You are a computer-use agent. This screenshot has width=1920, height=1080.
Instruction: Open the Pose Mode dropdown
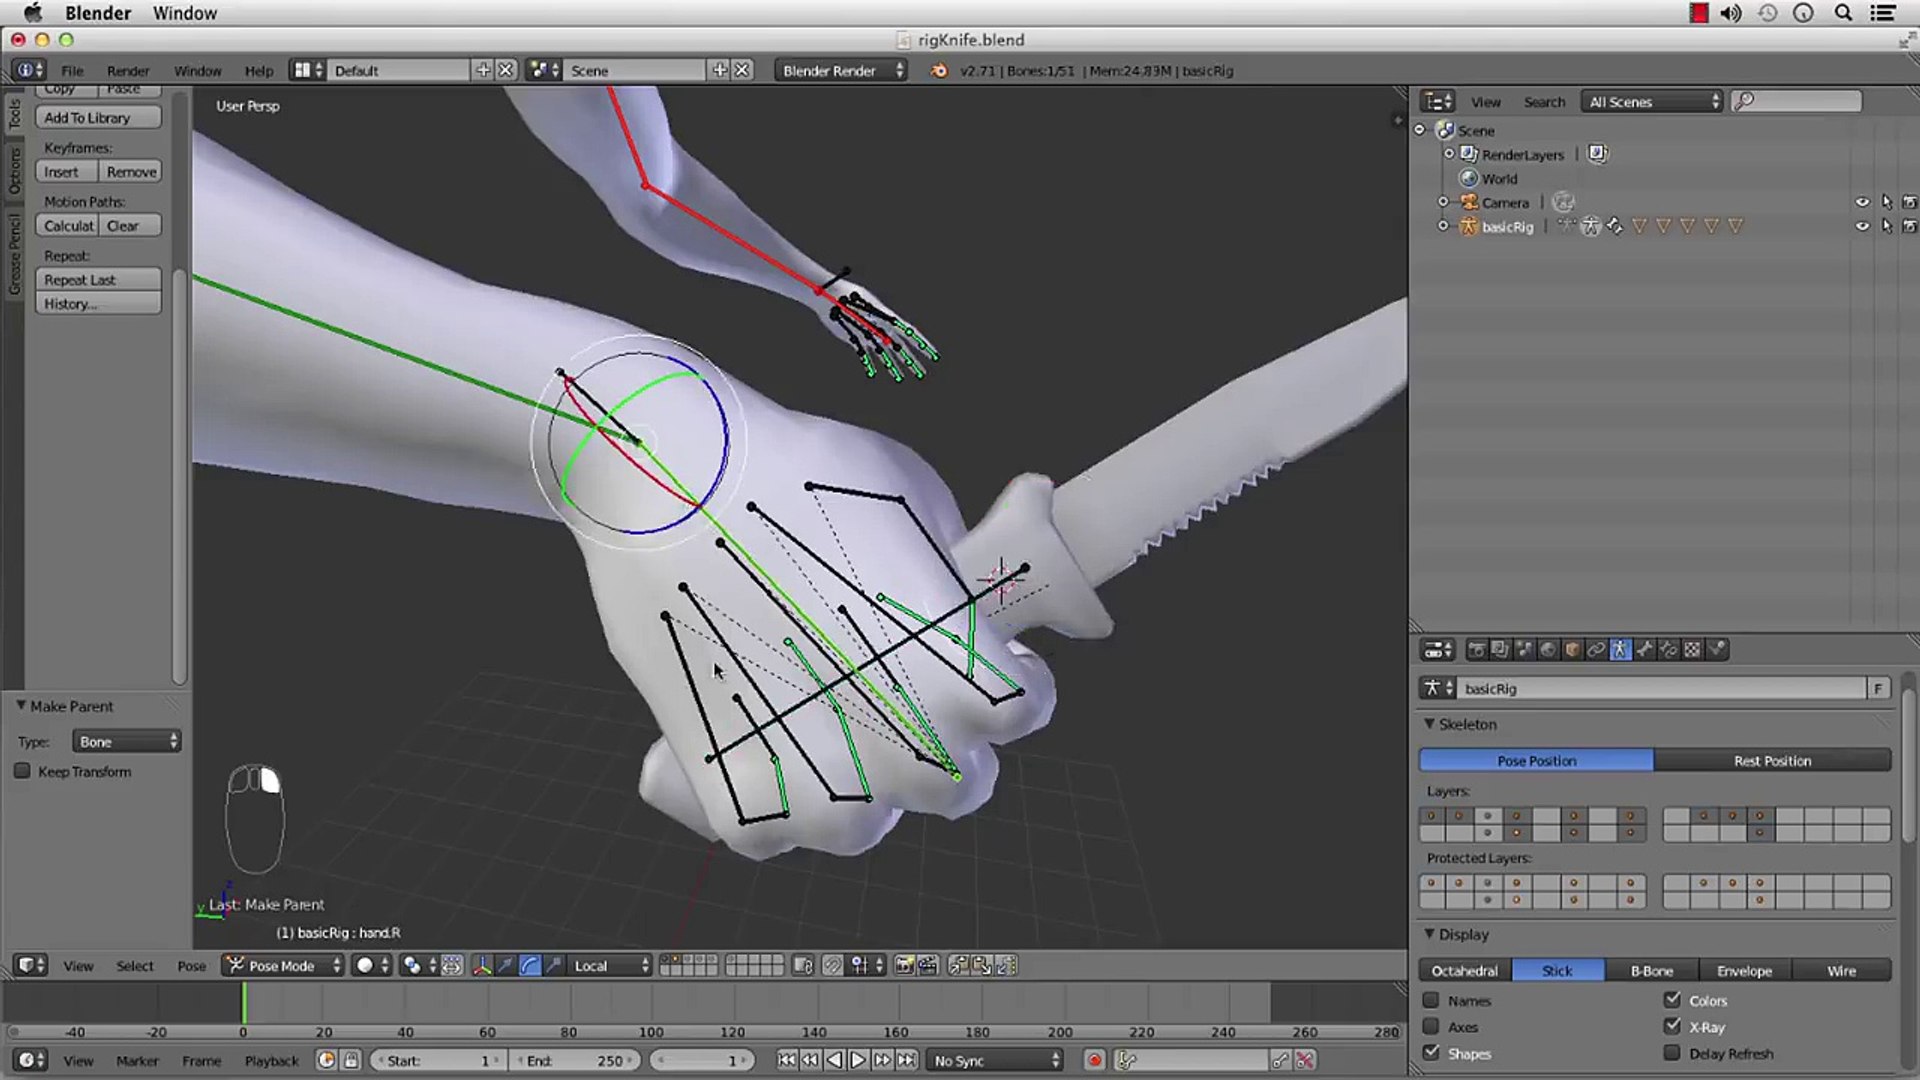click(283, 965)
